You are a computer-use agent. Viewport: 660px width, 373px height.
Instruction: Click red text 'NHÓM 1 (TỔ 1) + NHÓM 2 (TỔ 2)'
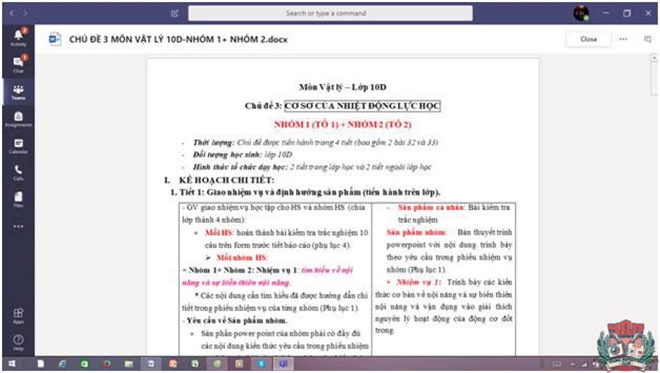[343, 124]
